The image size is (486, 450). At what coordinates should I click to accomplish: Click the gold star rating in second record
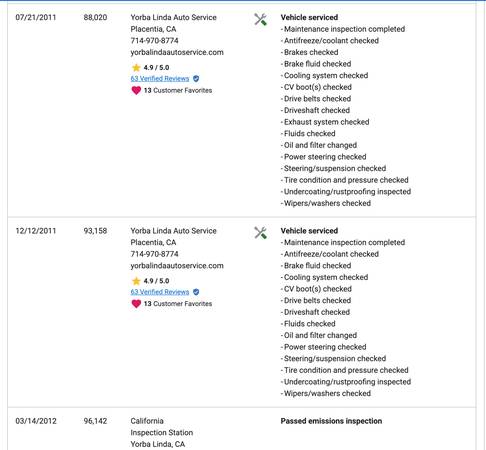click(x=136, y=281)
